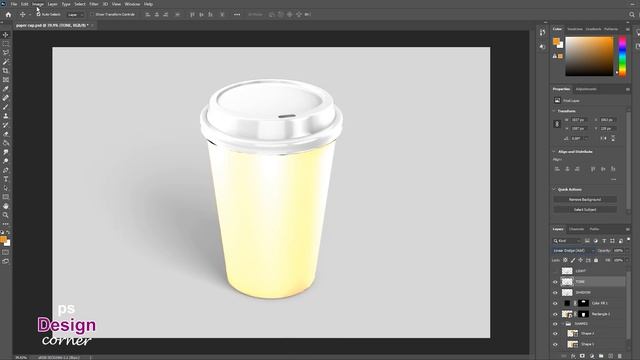Image resolution: width=640 pixels, height=360 pixels.
Task: Open more align options ellipsis in Properties
Action: tap(613, 179)
